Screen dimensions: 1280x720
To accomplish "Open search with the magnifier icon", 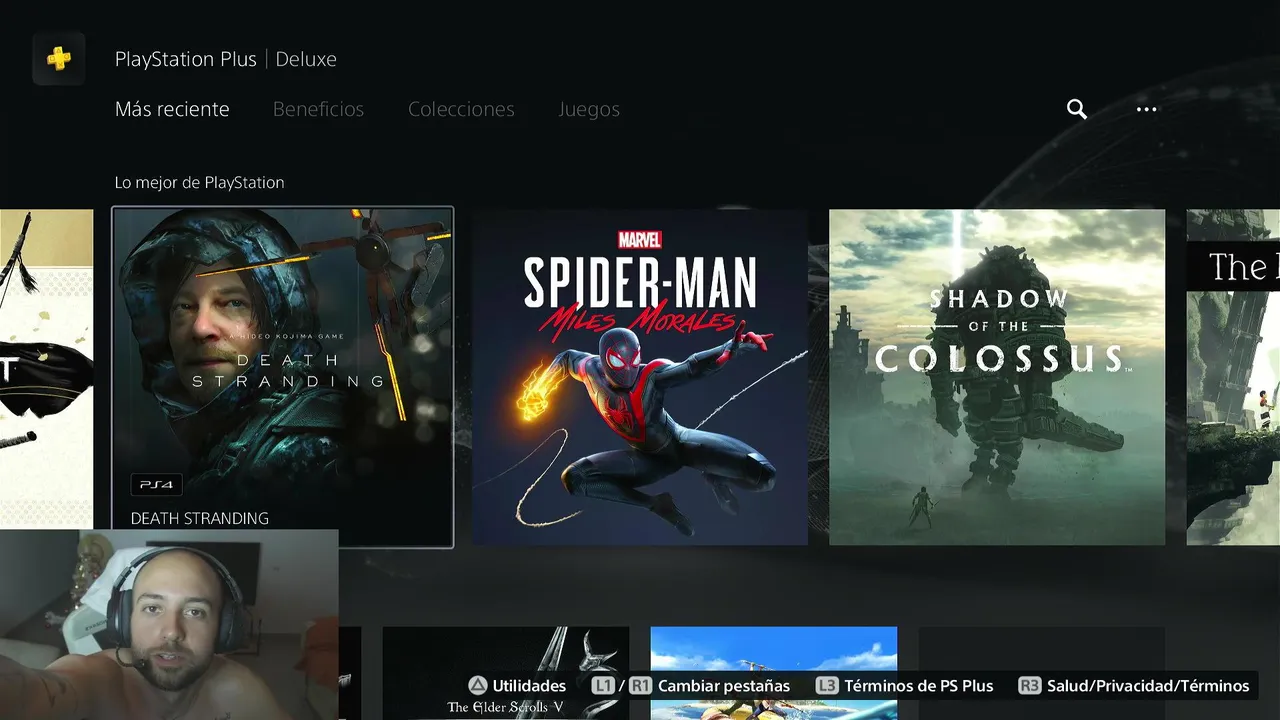I will (1076, 109).
